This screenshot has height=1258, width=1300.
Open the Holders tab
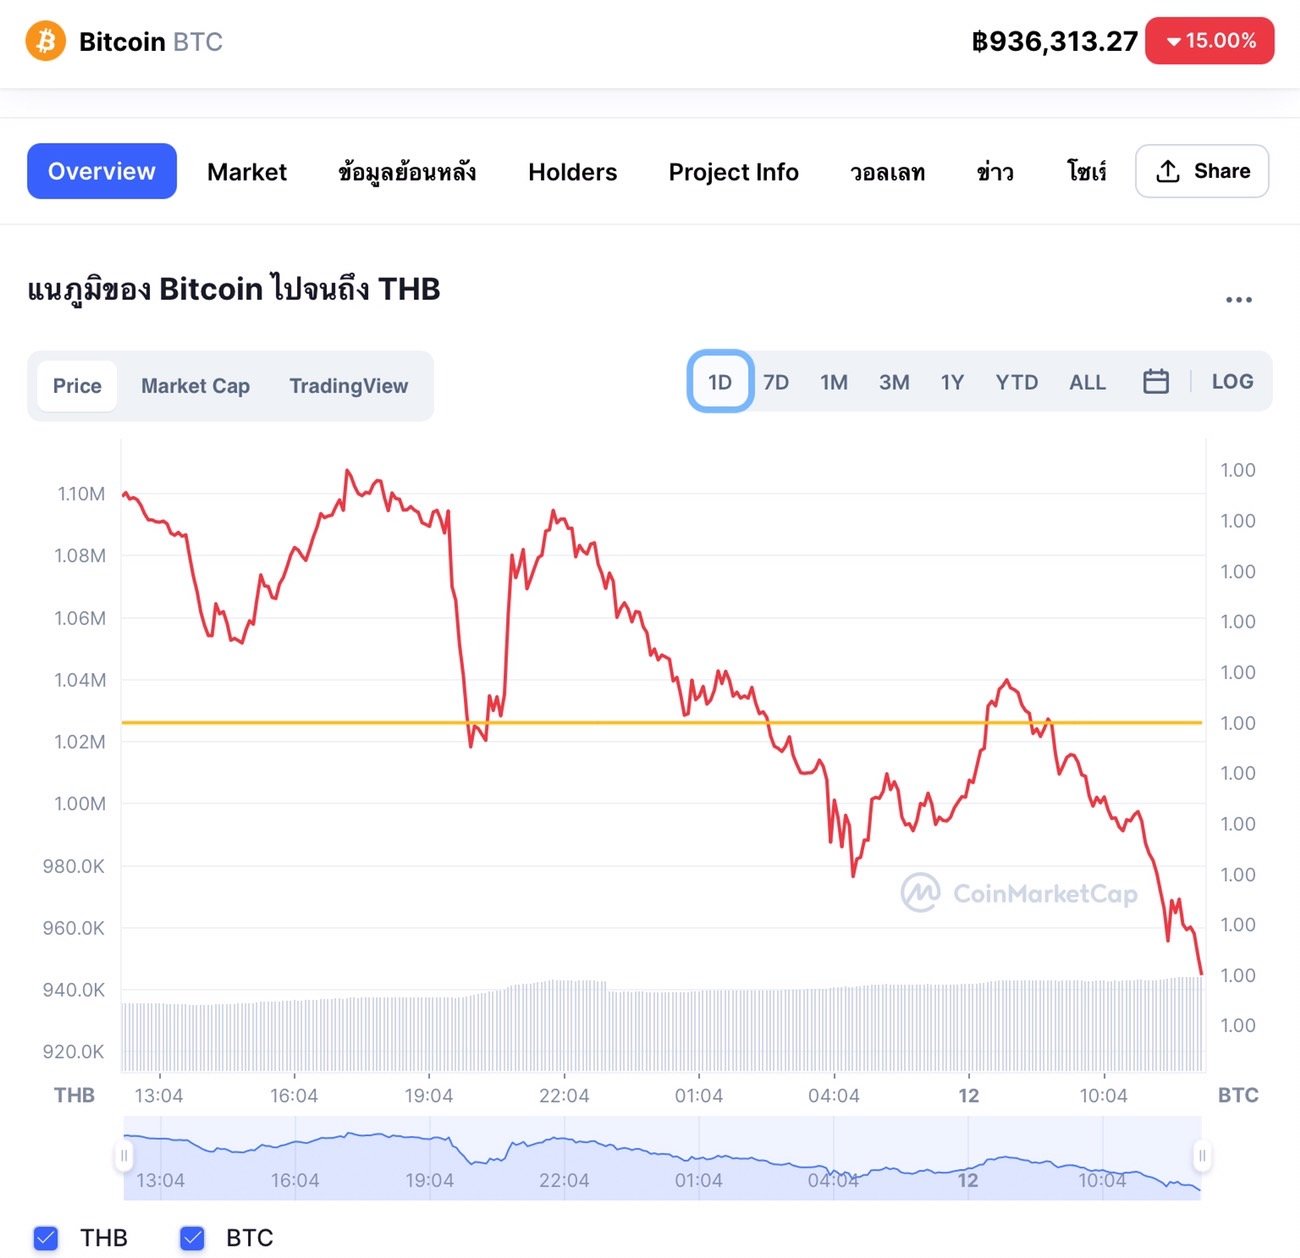coord(573,172)
